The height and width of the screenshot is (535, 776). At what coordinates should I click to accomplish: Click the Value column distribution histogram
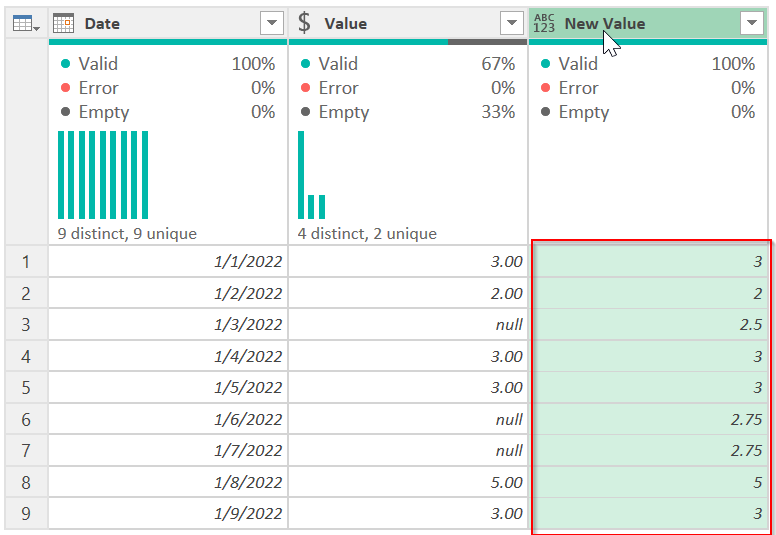tap(311, 175)
